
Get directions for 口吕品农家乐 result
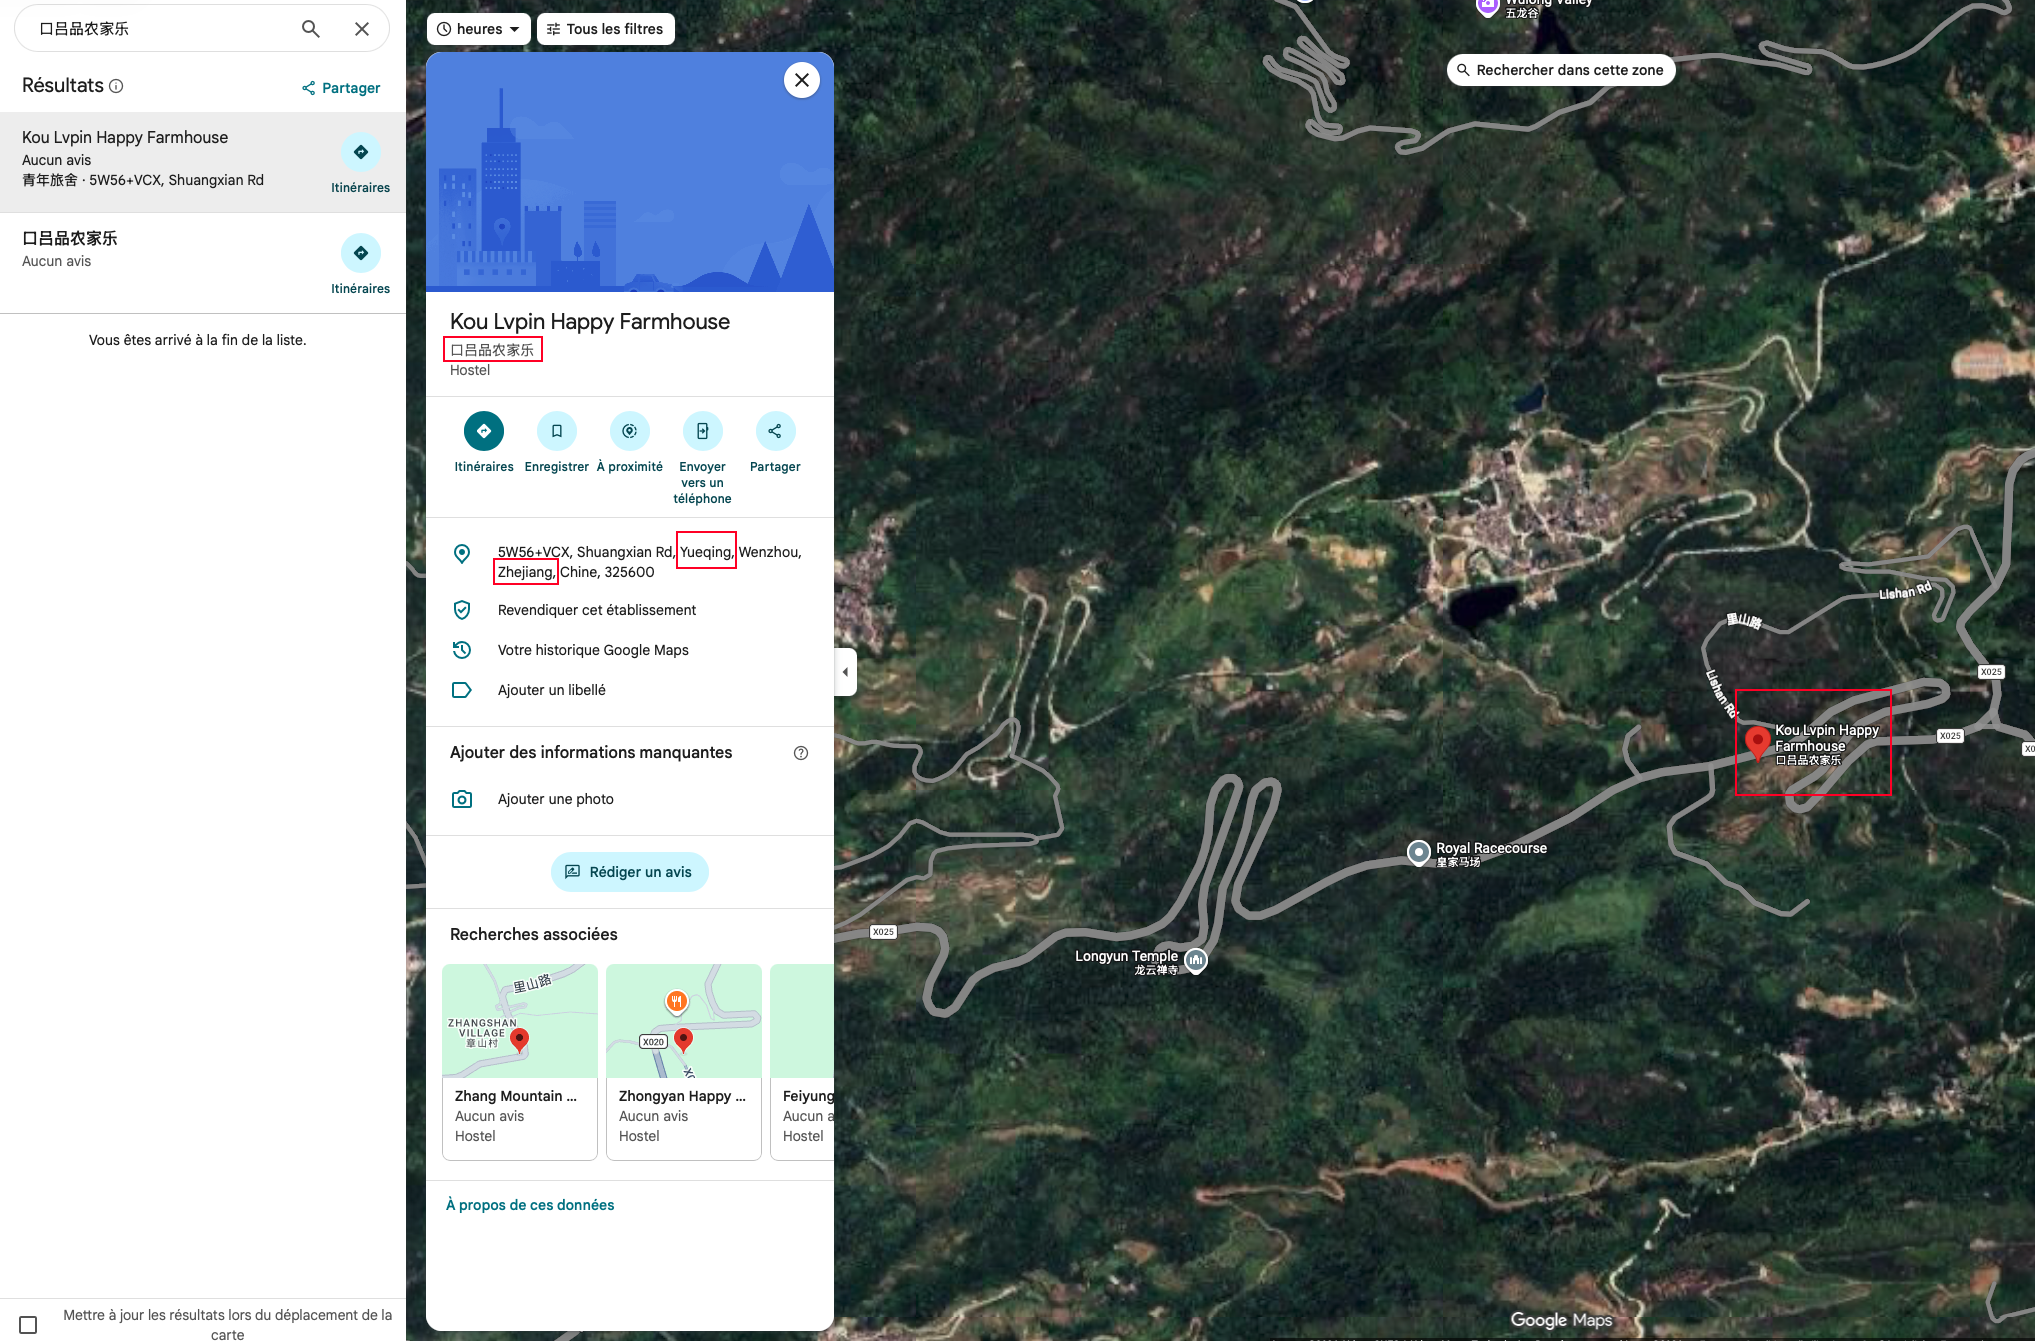pyautogui.click(x=361, y=264)
